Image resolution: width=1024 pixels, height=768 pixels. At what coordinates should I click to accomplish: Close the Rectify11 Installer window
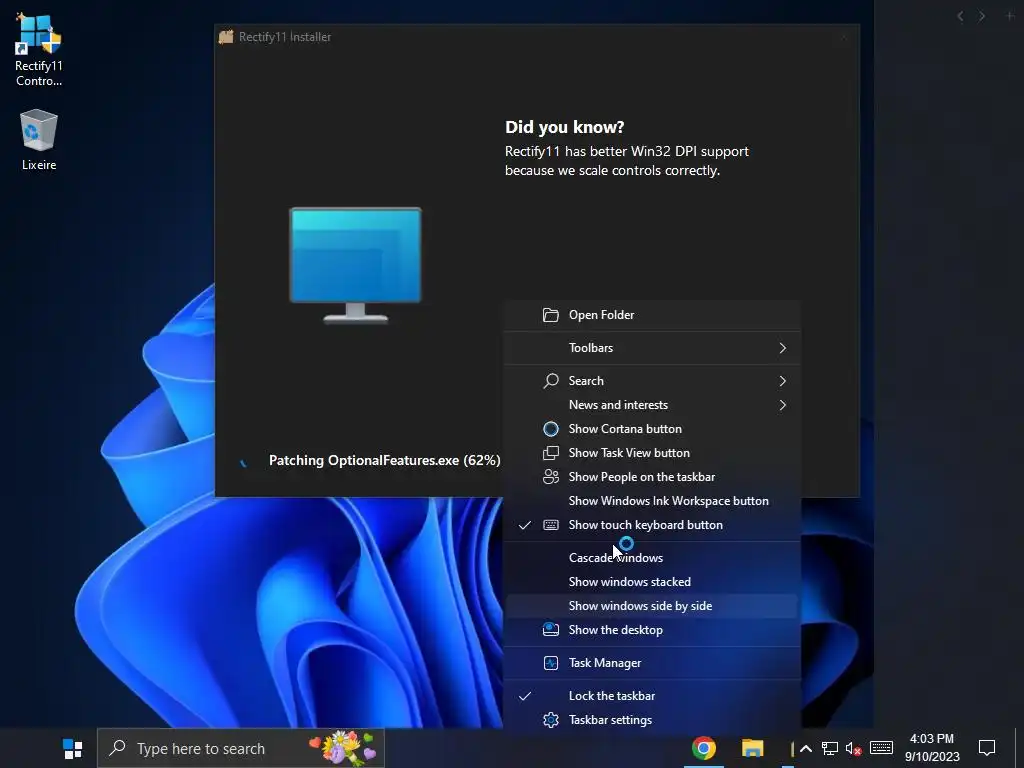click(843, 37)
